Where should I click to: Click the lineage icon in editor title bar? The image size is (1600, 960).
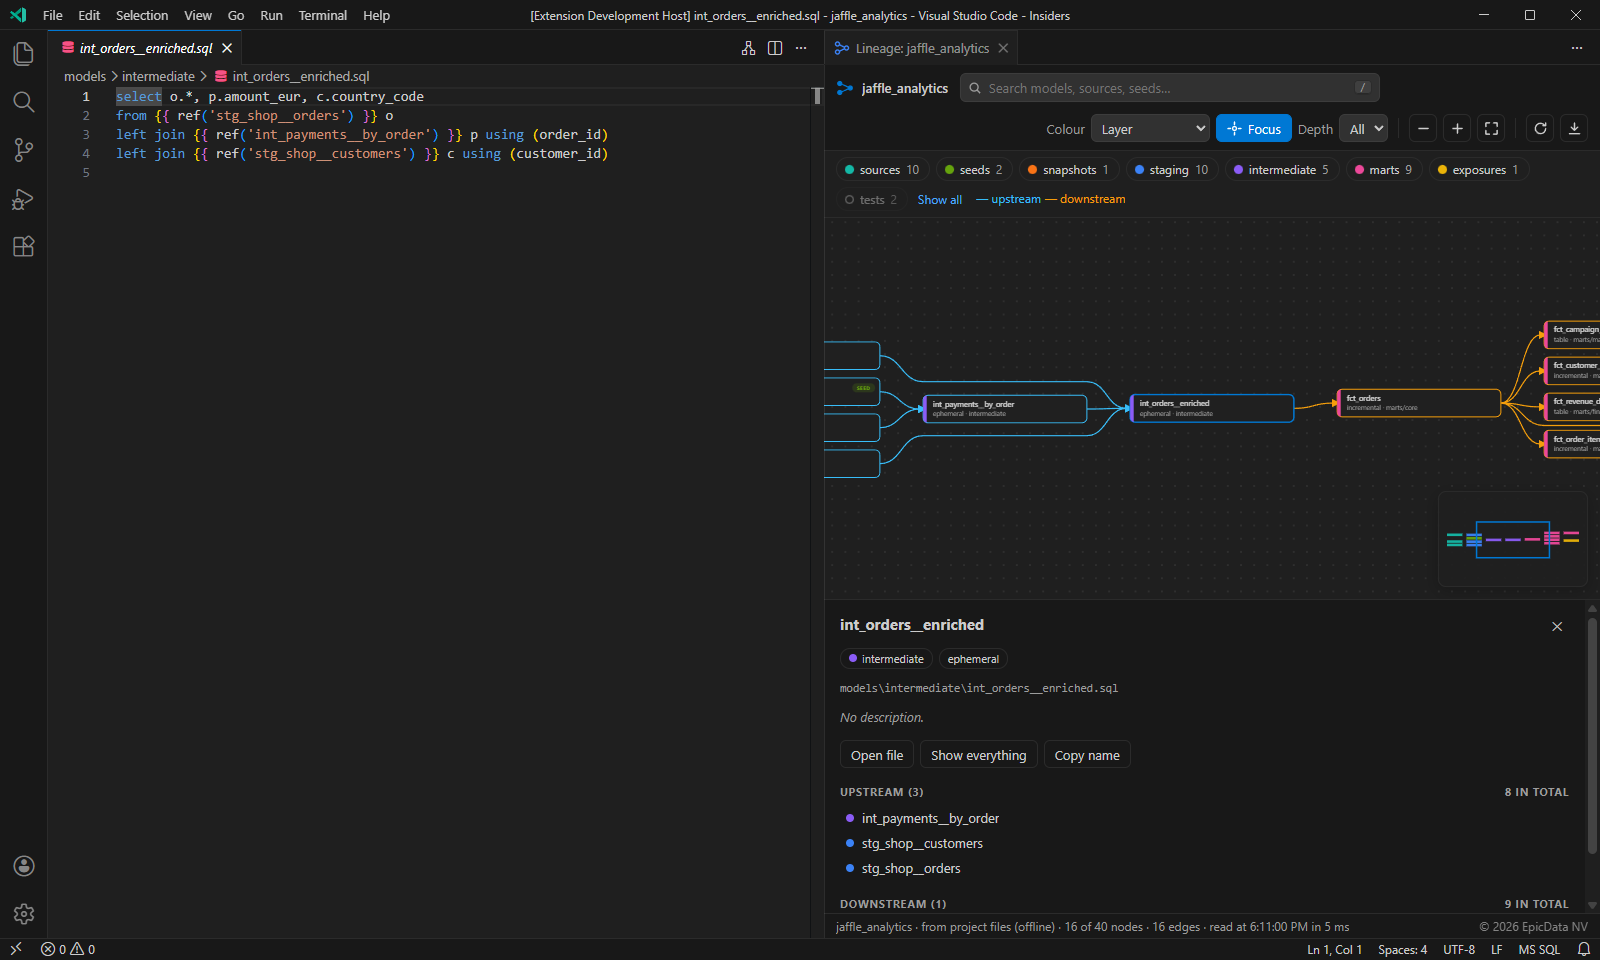pos(748,48)
